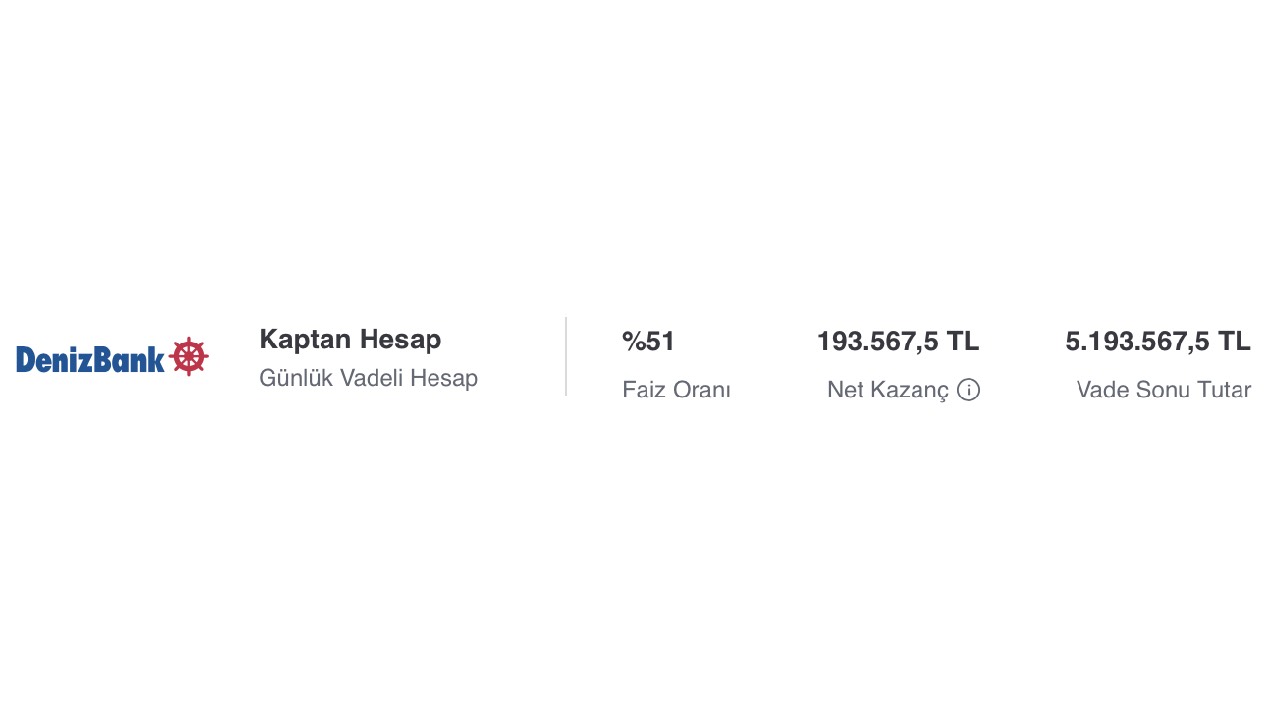
Task: Click TL after the 193.567,5 figure
Action: [963, 341]
